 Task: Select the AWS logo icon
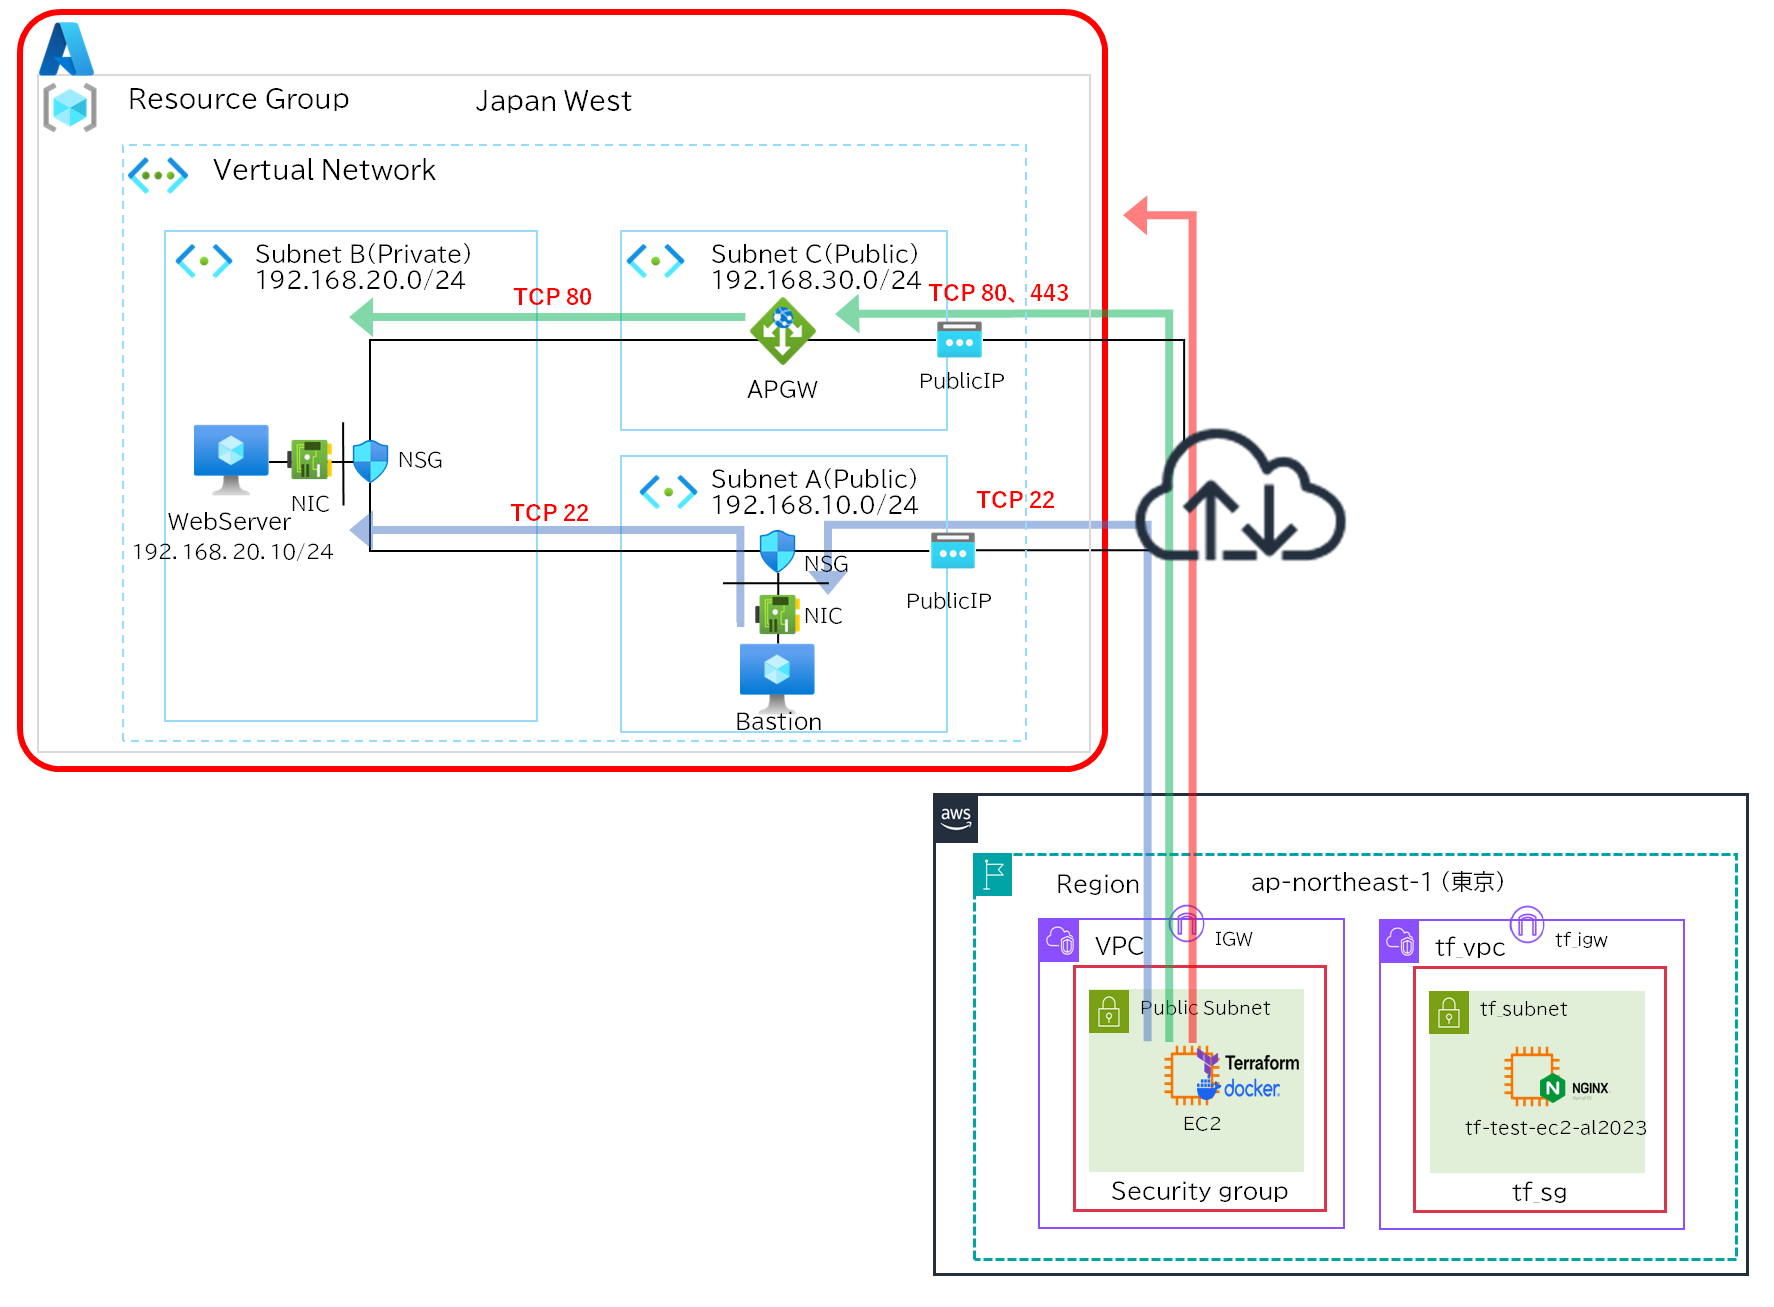(x=956, y=818)
